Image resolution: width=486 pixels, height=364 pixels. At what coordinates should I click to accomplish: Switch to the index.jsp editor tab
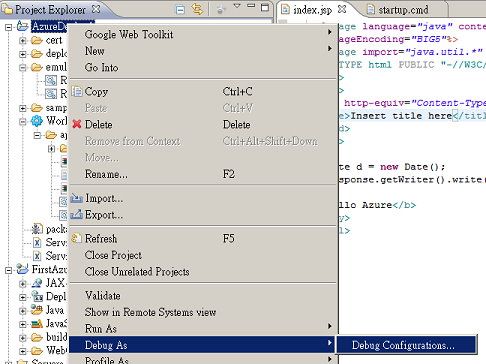tap(312, 10)
